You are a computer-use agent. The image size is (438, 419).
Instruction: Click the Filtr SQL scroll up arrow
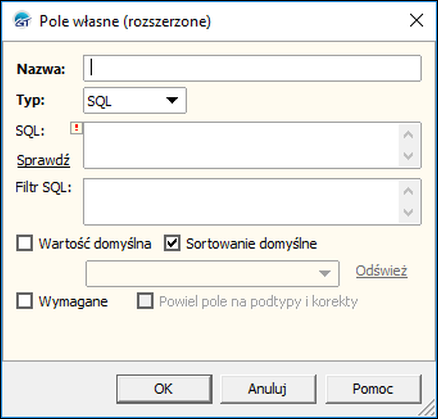(408, 191)
